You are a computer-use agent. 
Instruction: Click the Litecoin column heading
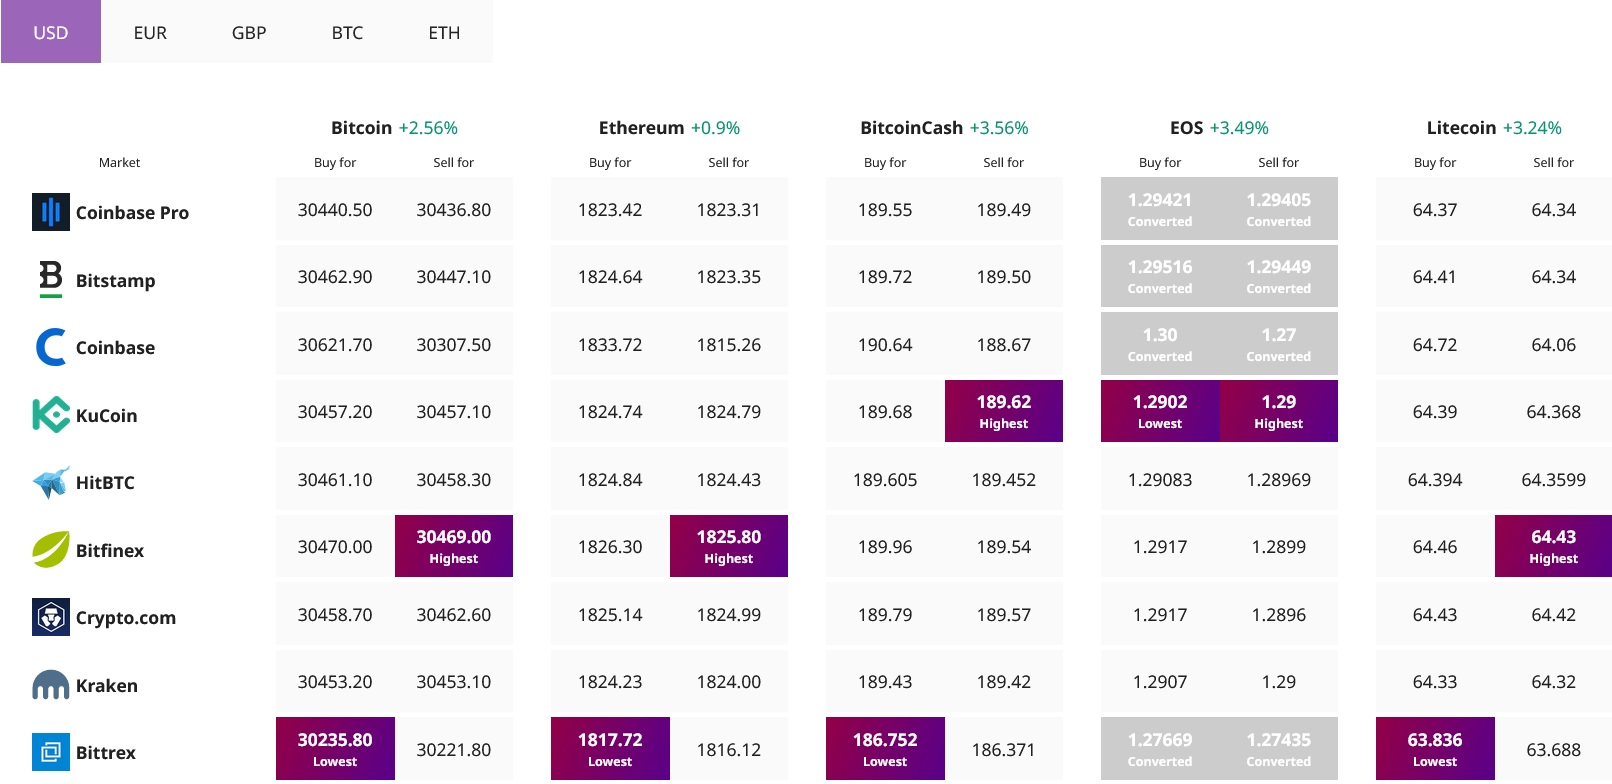point(1461,128)
